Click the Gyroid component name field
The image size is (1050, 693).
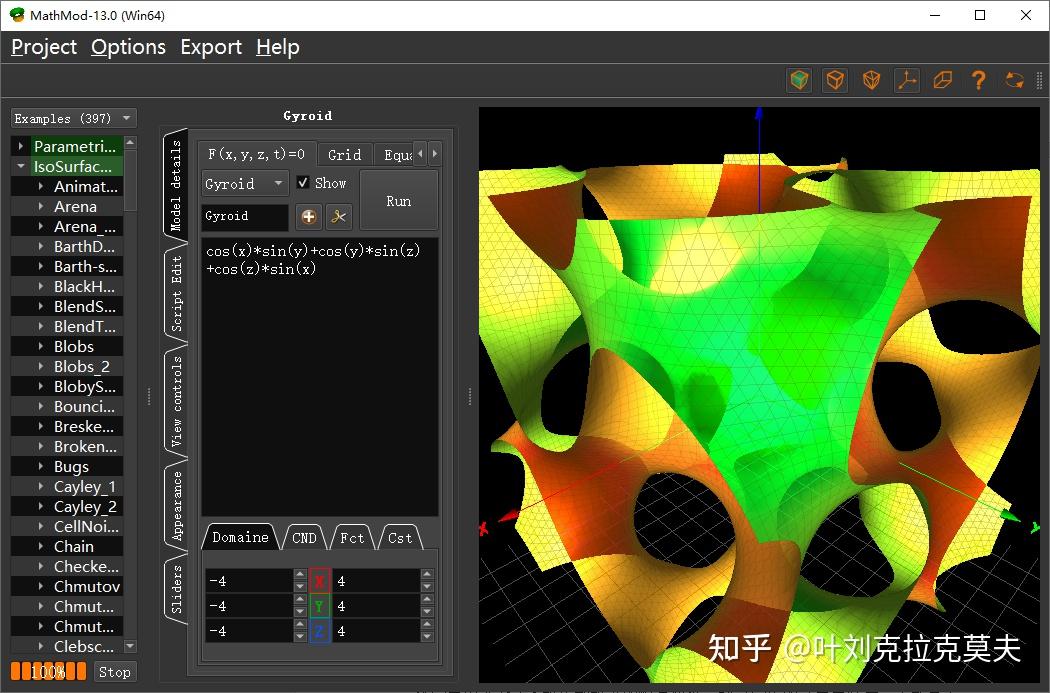[x=245, y=216]
